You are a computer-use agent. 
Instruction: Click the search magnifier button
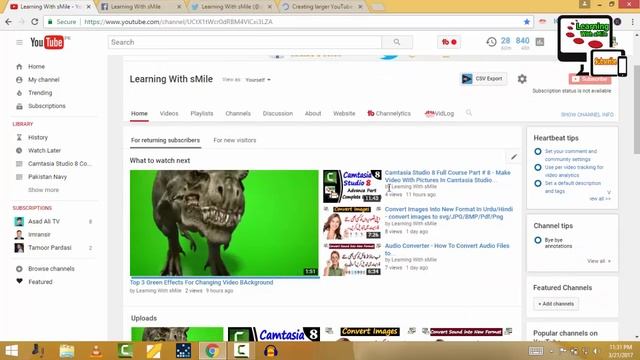tap(397, 42)
